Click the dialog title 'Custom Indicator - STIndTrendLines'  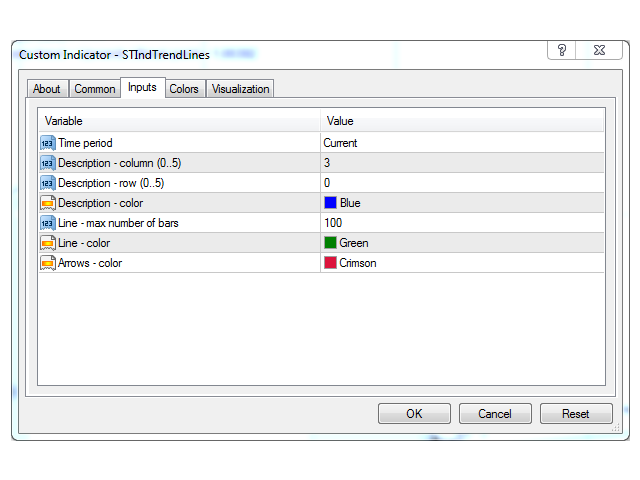click(114, 55)
